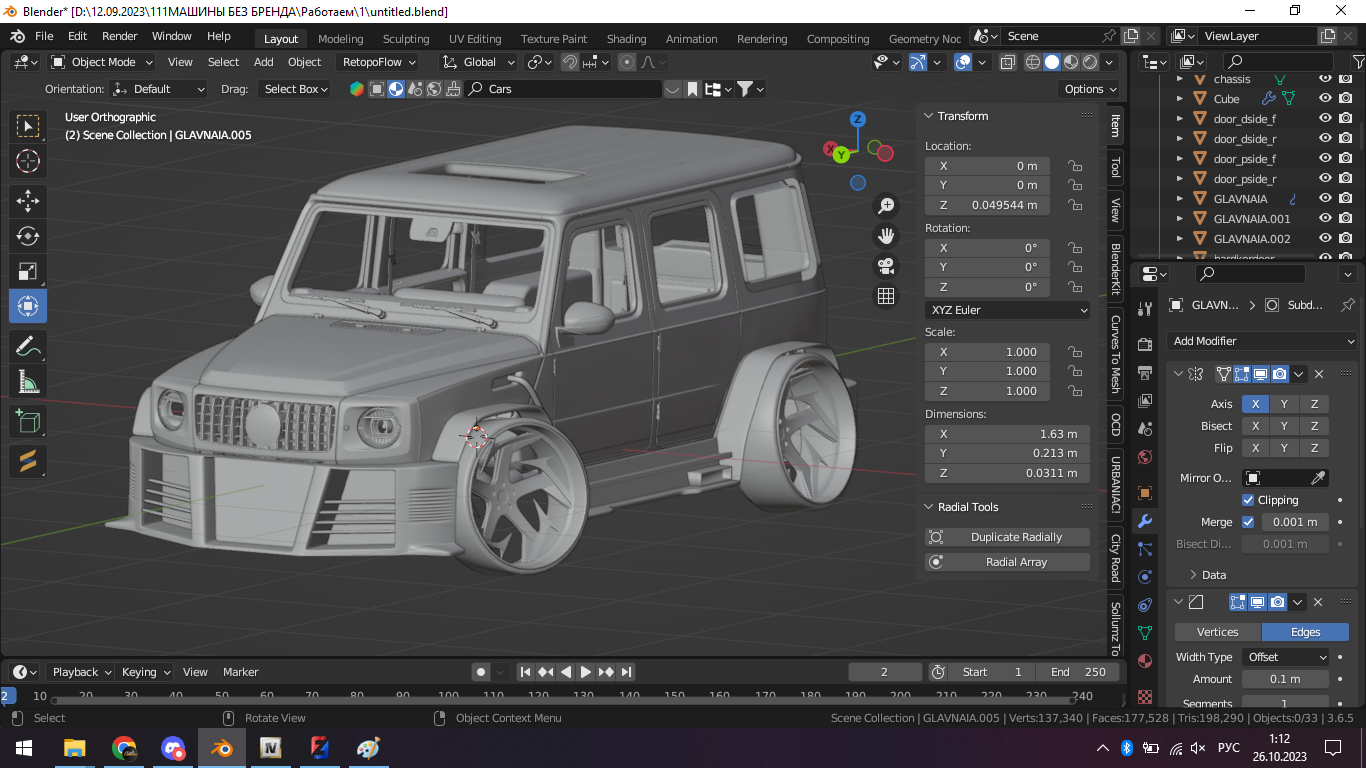The height and width of the screenshot is (768, 1366).
Task: Click the pan view hand icon
Action: pos(885,236)
